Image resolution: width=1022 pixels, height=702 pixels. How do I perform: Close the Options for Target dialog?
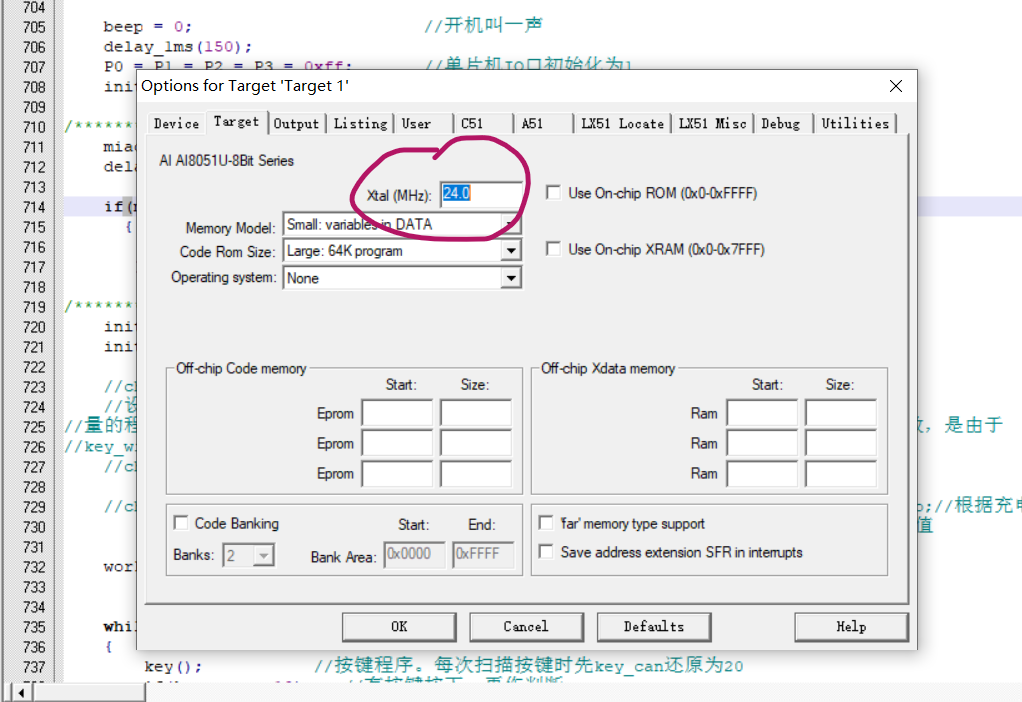click(x=895, y=86)
